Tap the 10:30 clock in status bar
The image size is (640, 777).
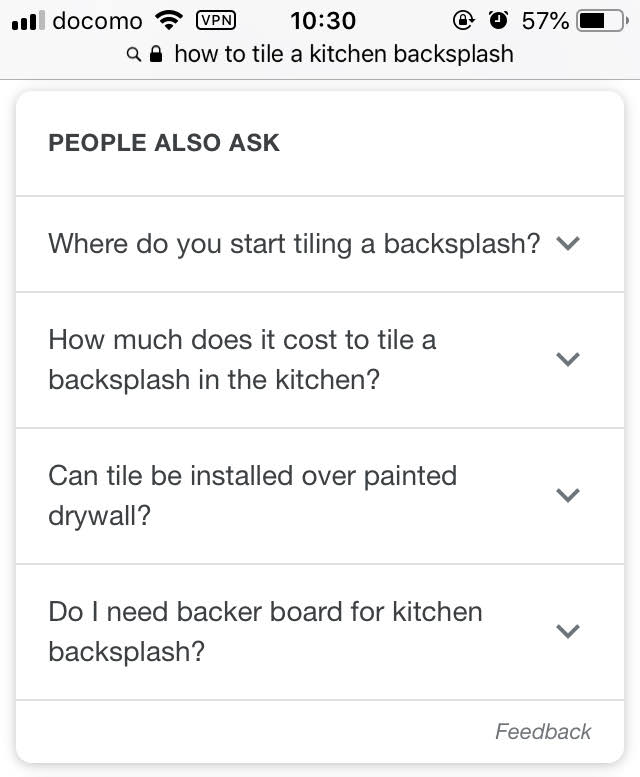point(323,21)
